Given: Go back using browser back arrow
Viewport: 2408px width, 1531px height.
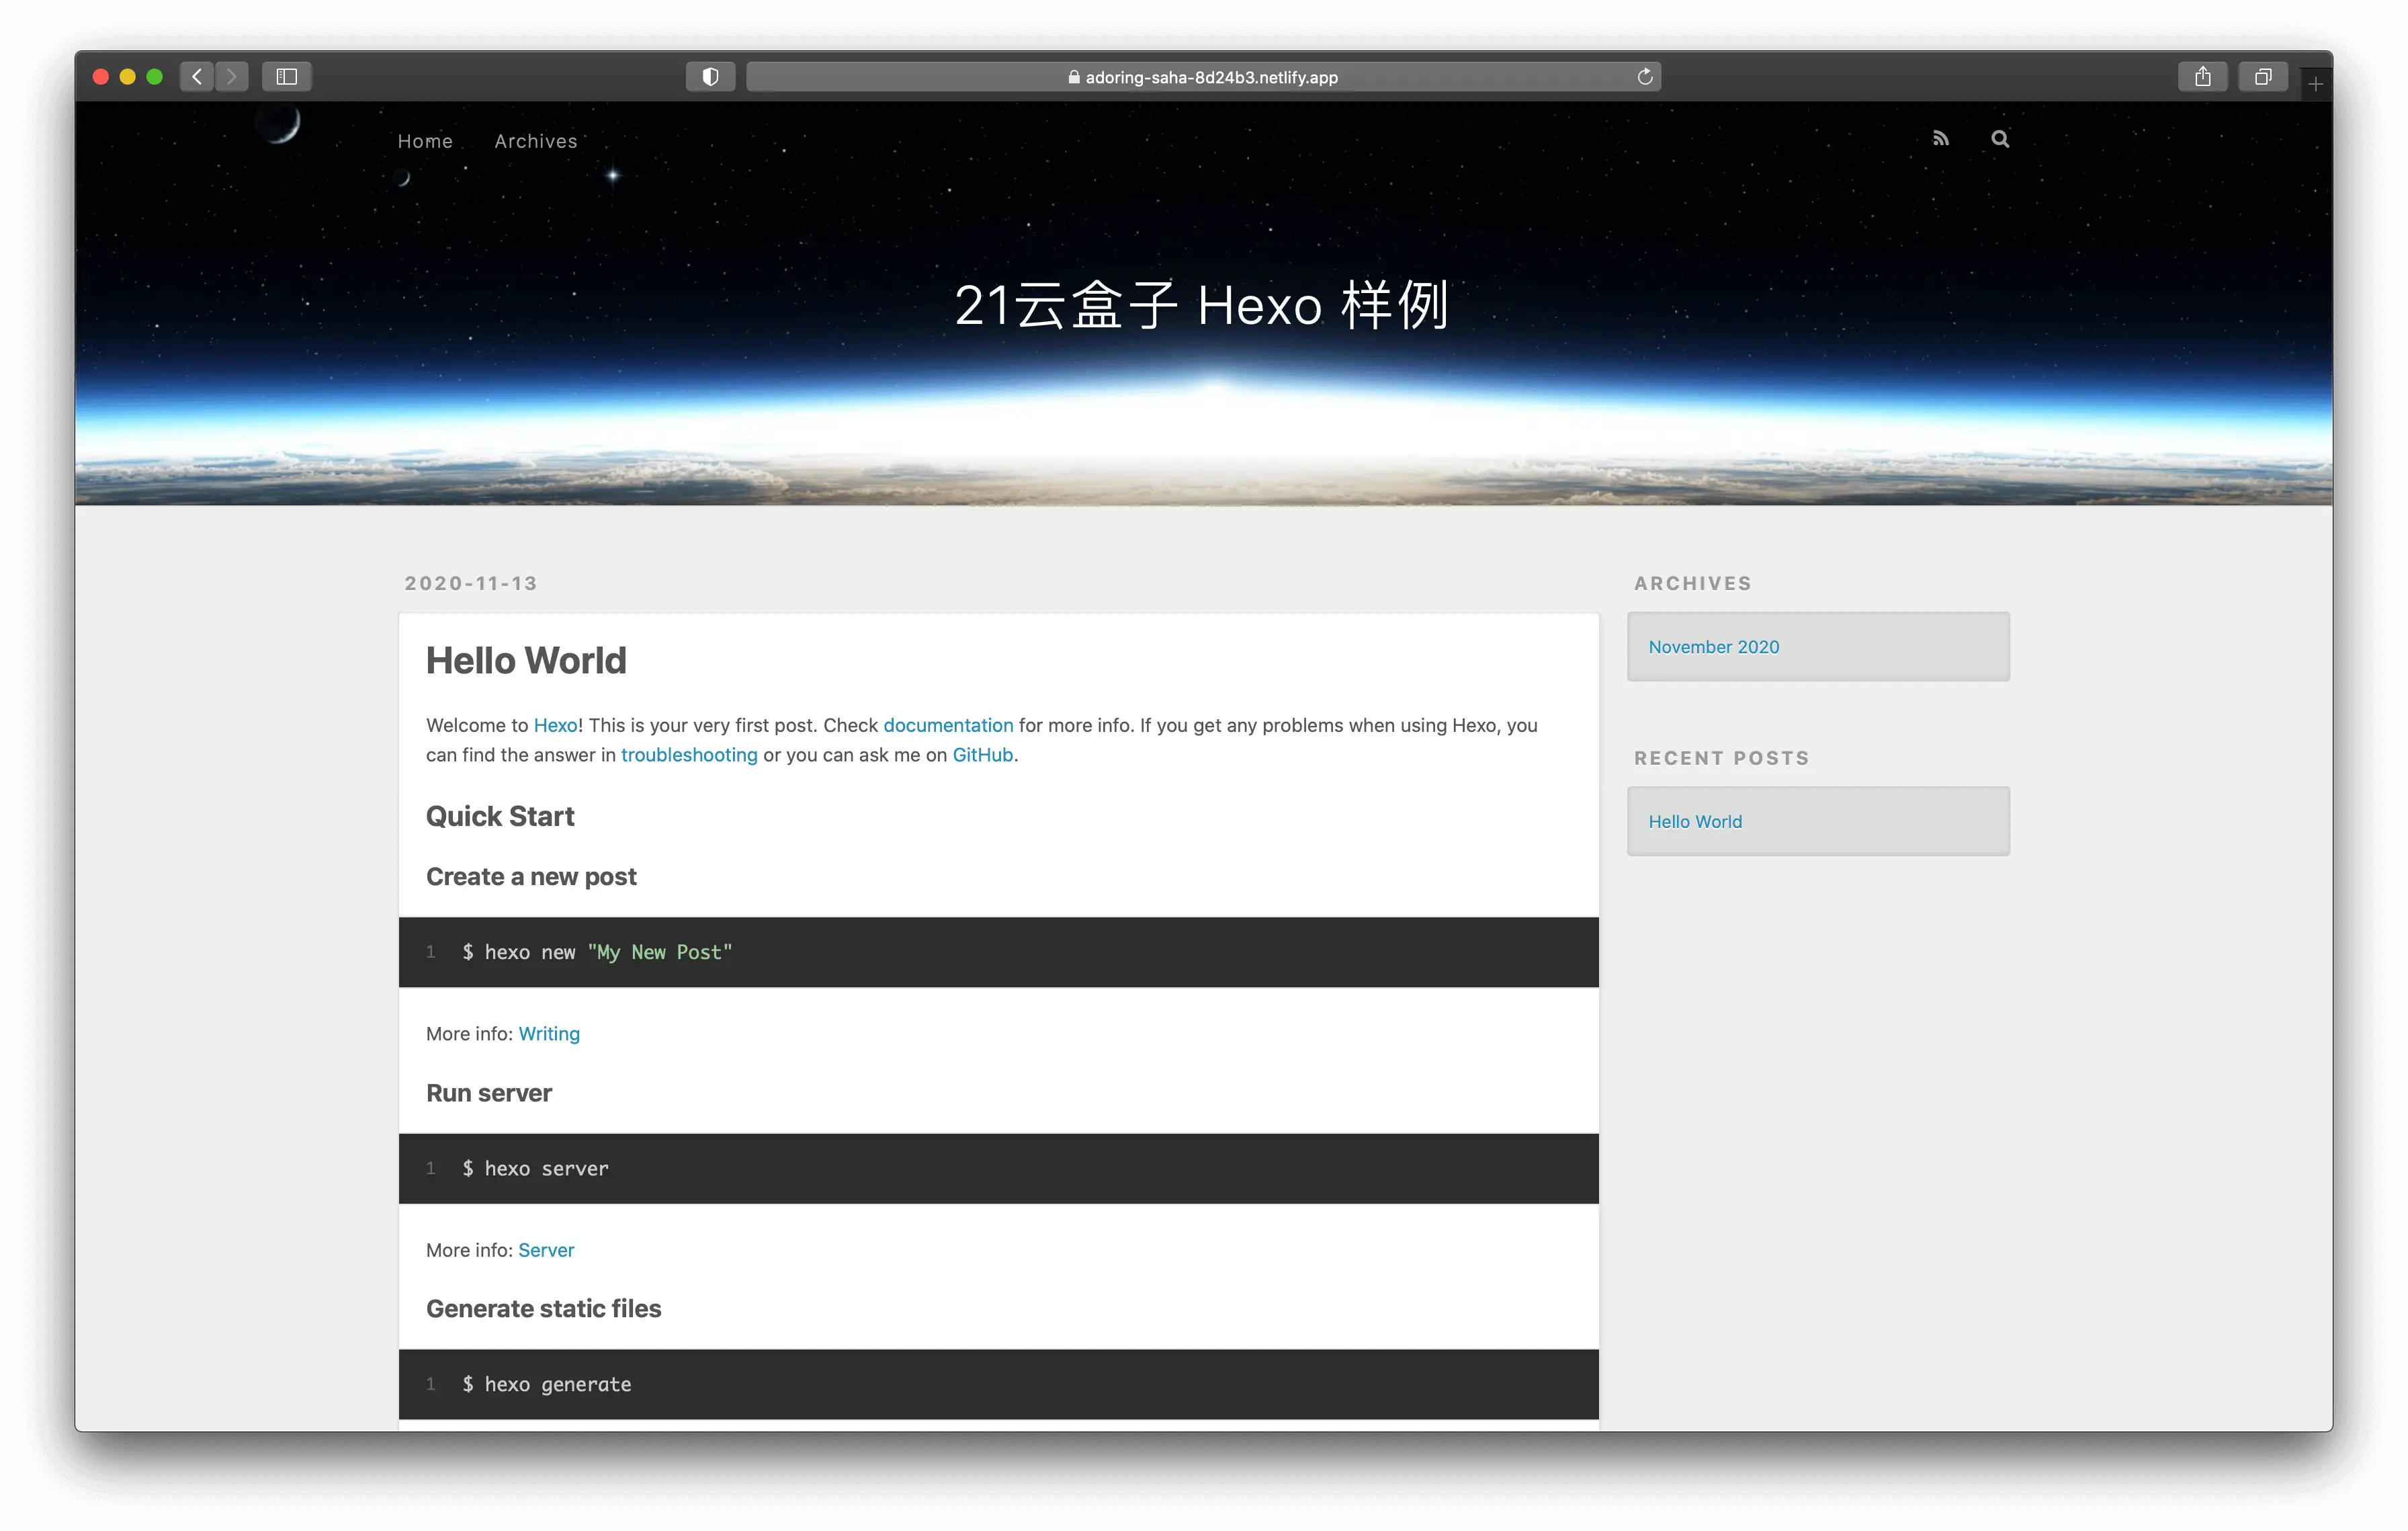Looking at the screenshot, I should (197, 76).
